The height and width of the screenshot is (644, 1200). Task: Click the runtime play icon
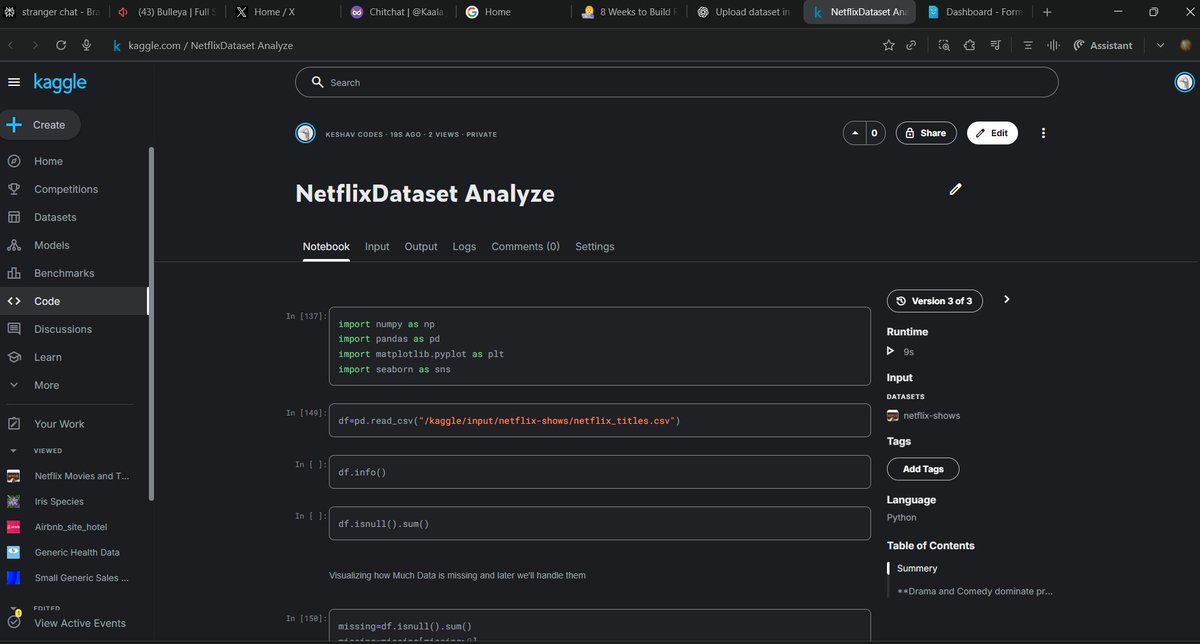(891, 351)
